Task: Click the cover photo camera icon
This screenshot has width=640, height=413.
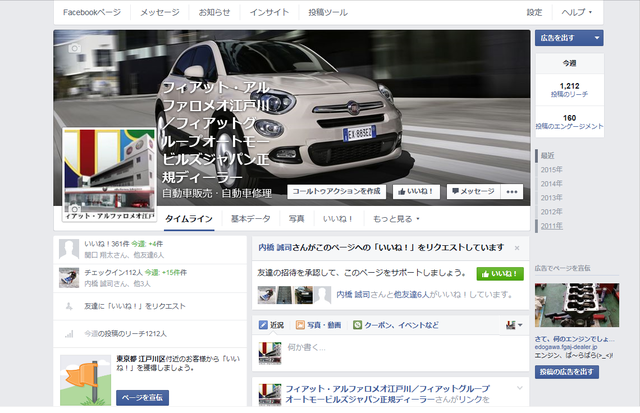Action: [x=74, y=48]
